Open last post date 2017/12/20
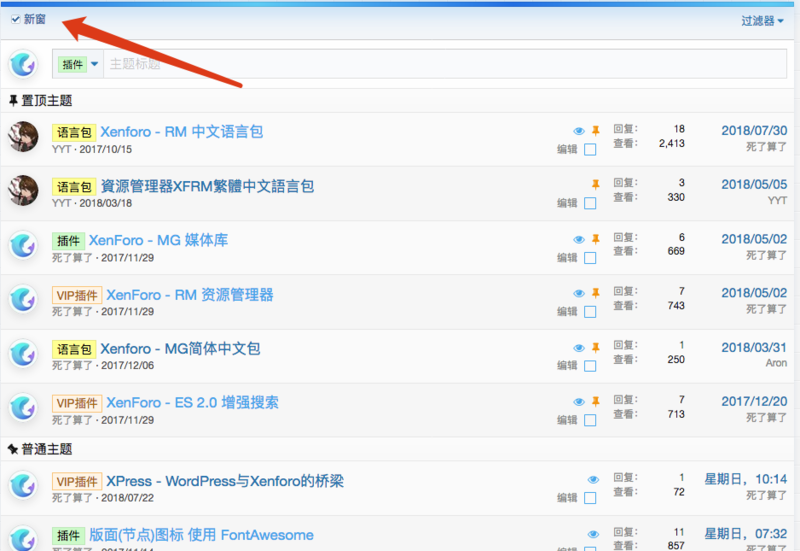Viewport: 800px width, 551px height. point(754,402)
